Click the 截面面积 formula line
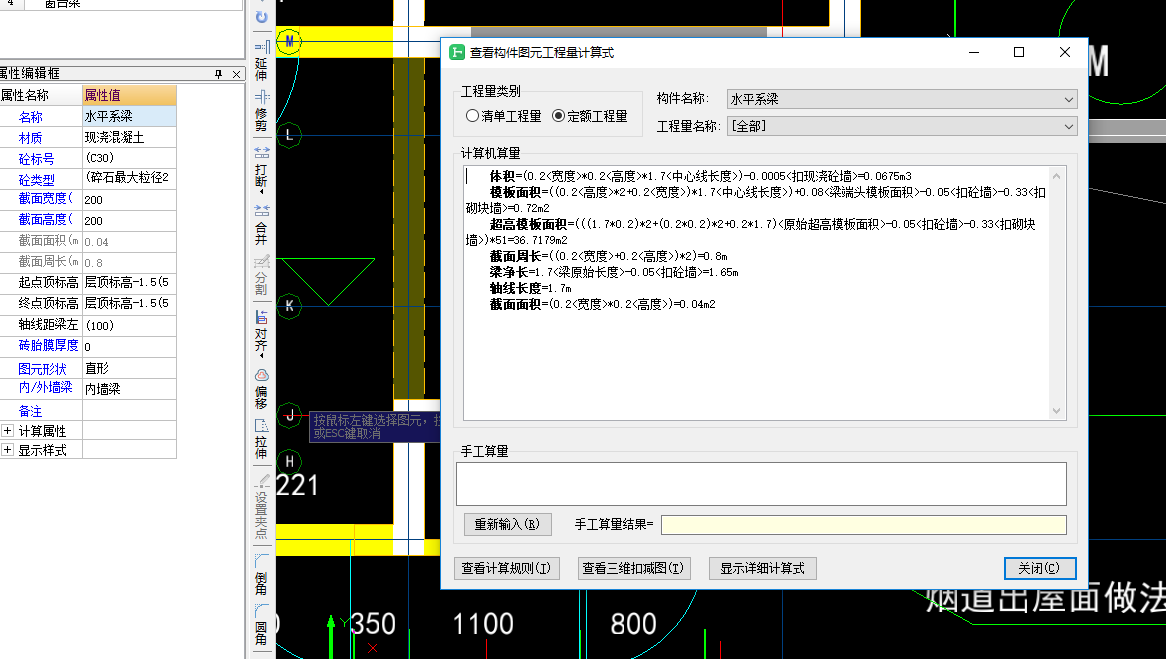 (x=602, y=304)
